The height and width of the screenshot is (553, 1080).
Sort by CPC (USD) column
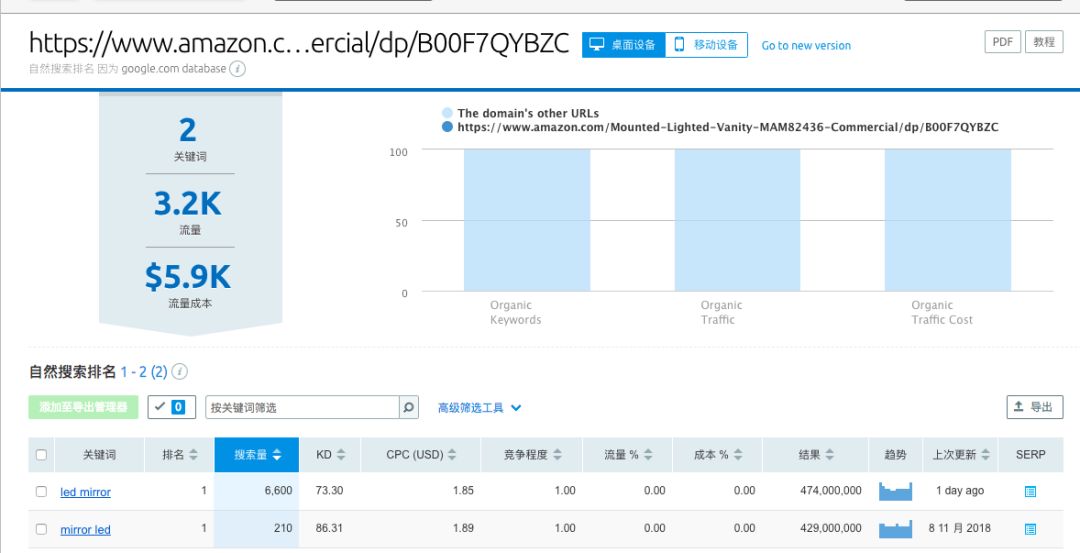420,455
